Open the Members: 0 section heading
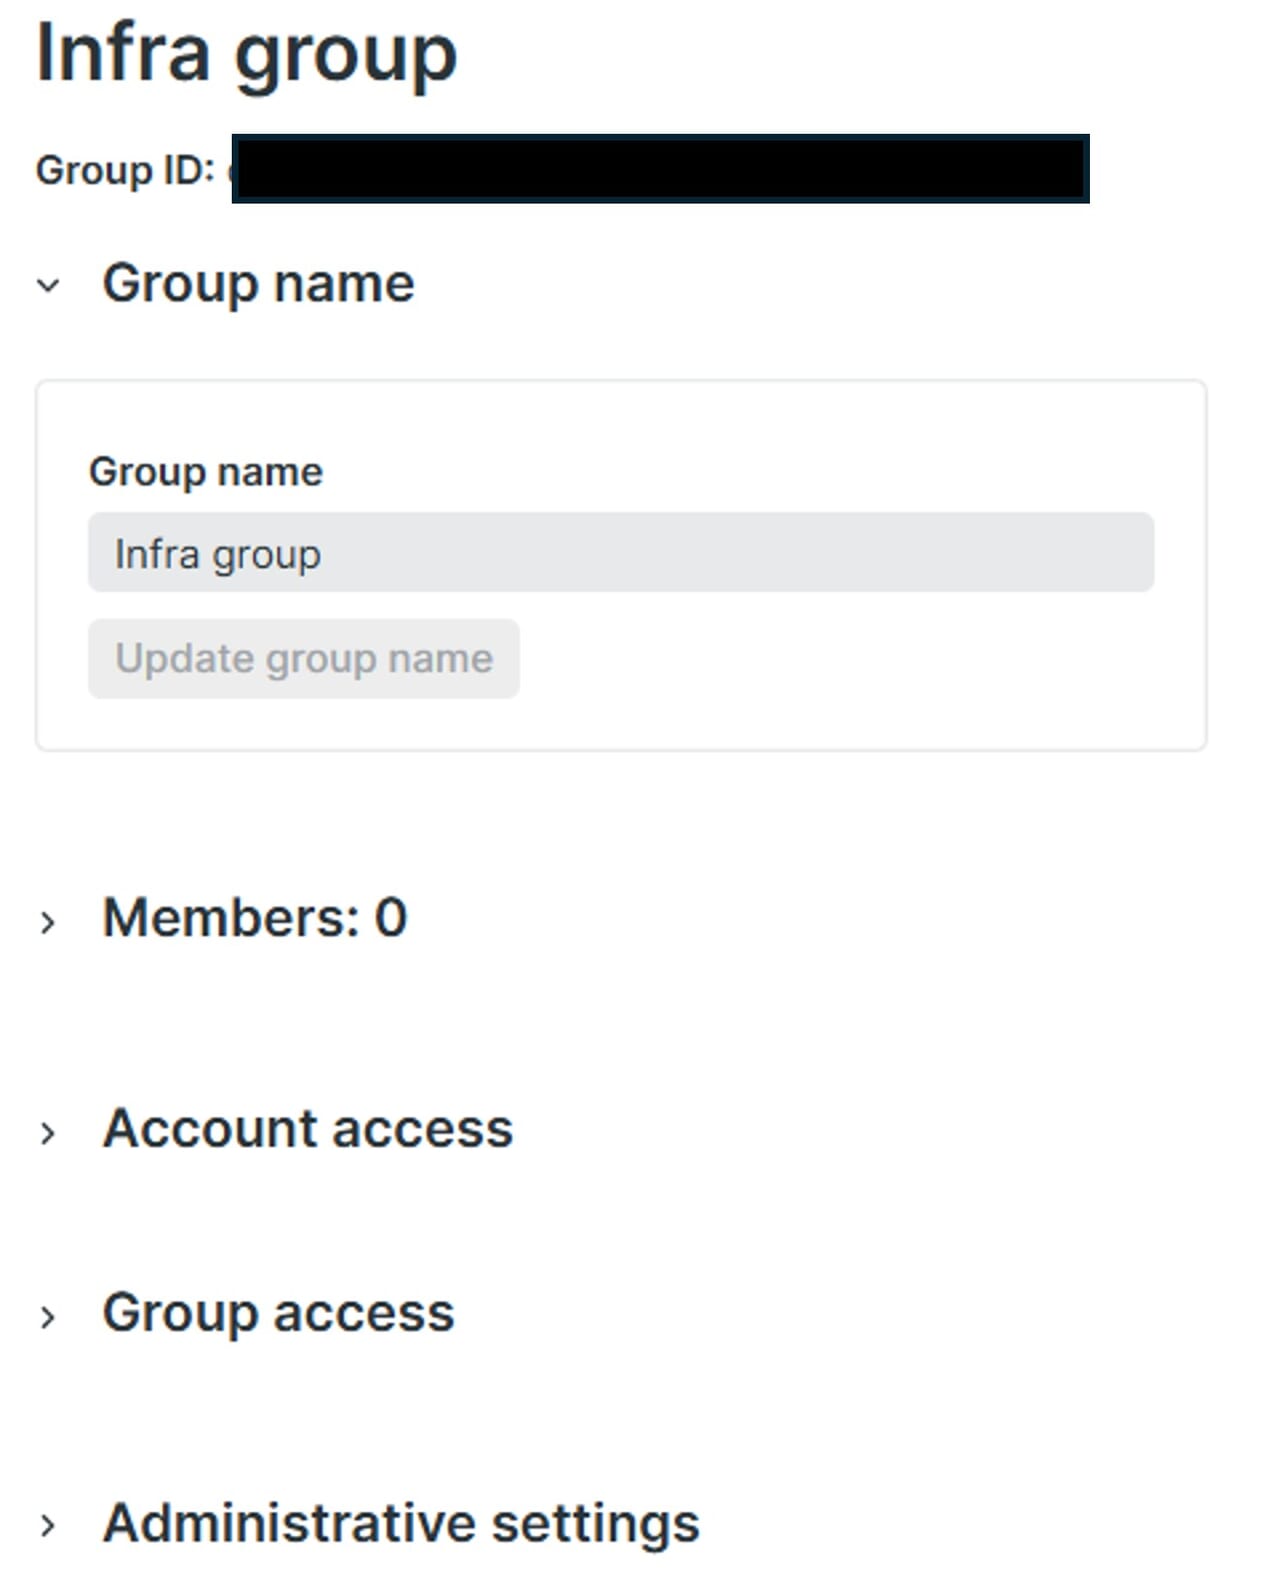The image size is (1280, 1595). pos(254,917)
